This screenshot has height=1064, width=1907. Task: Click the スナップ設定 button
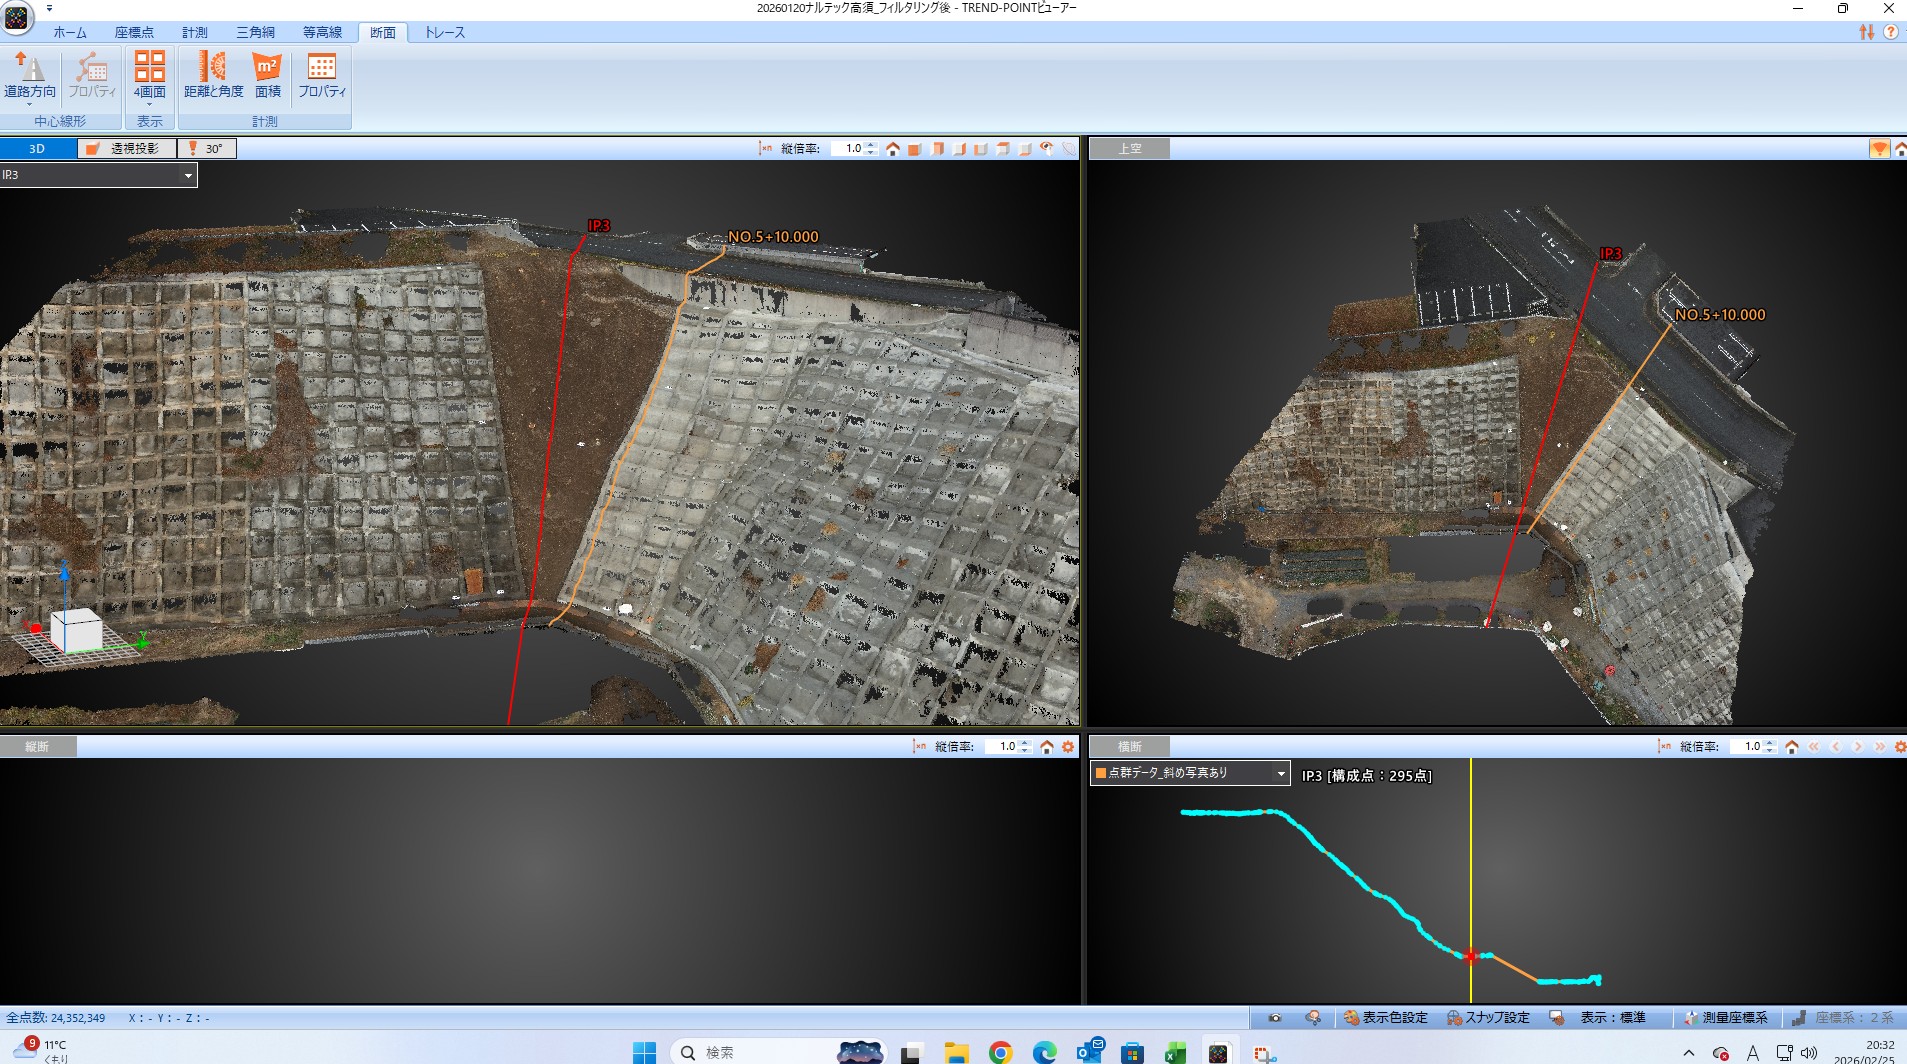[x=1488, y=1018]
